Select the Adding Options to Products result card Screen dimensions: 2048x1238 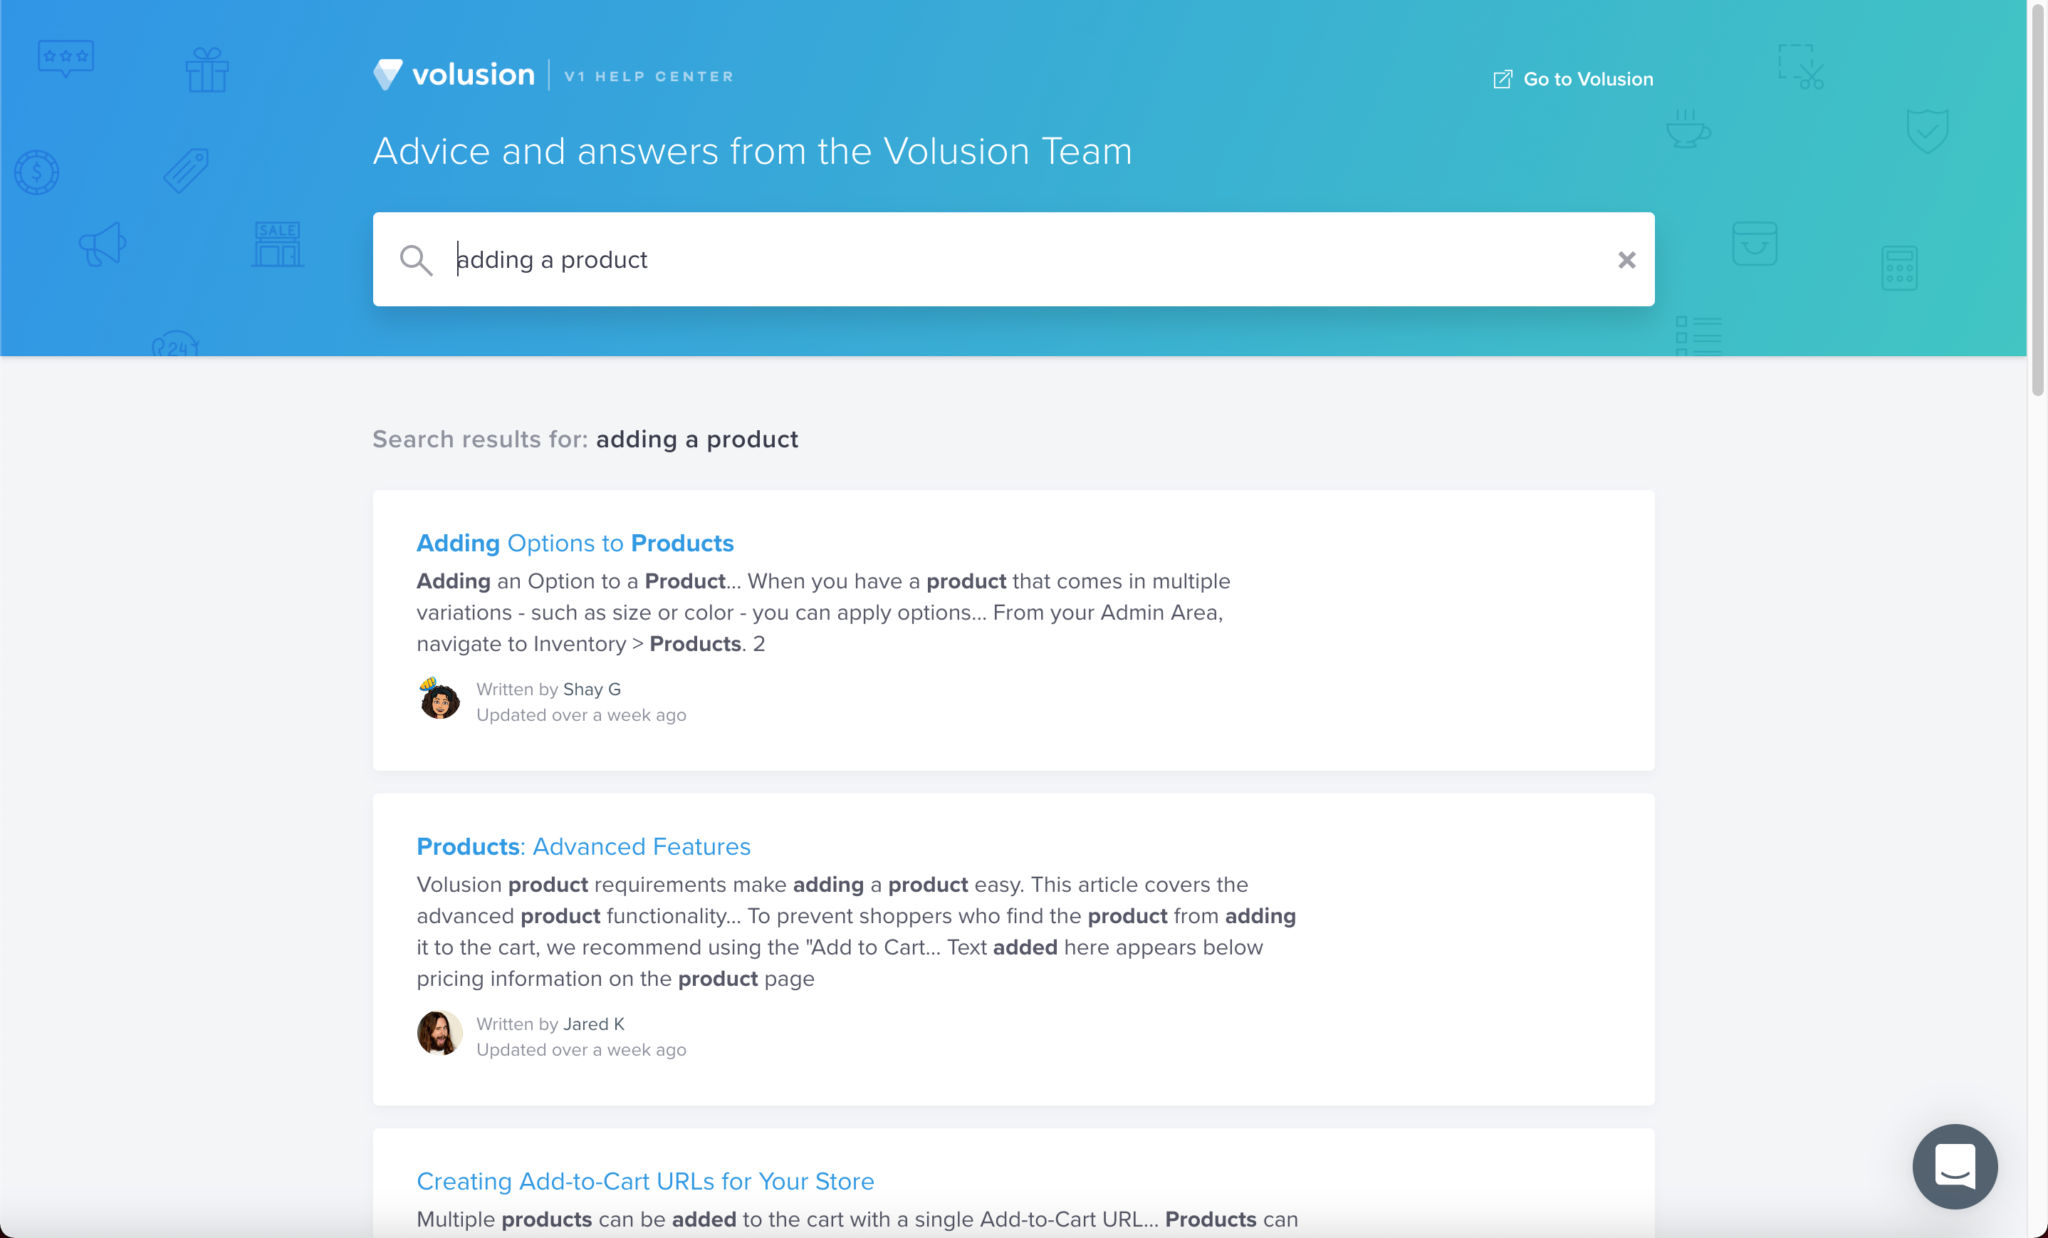[x=1013, y=630]
